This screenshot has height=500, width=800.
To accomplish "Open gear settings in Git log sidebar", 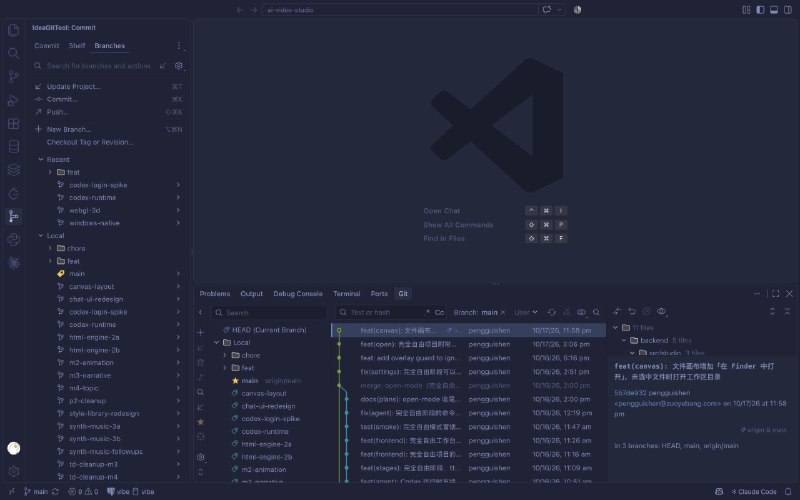I will point(201,457).
